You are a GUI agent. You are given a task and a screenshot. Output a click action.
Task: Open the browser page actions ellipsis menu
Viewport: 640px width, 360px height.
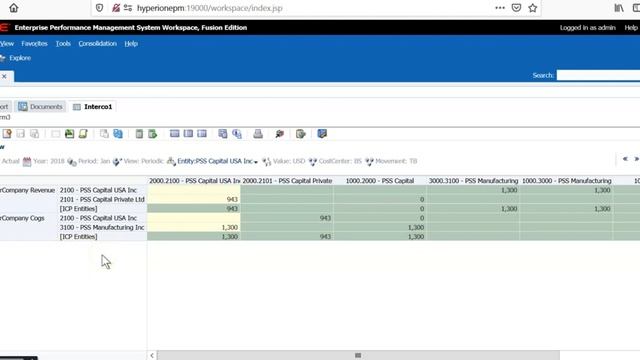coord(500,8)
